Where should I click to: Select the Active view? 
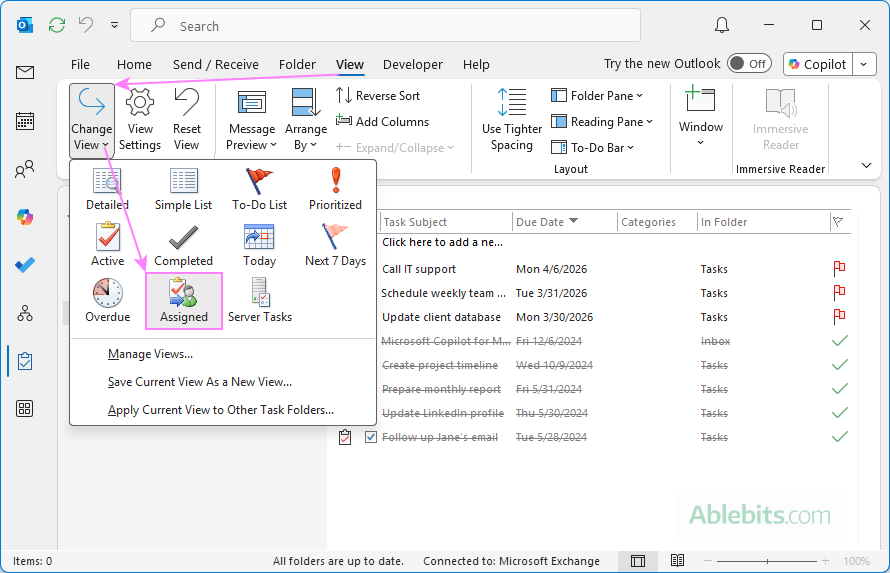click(x=107, y=245)
